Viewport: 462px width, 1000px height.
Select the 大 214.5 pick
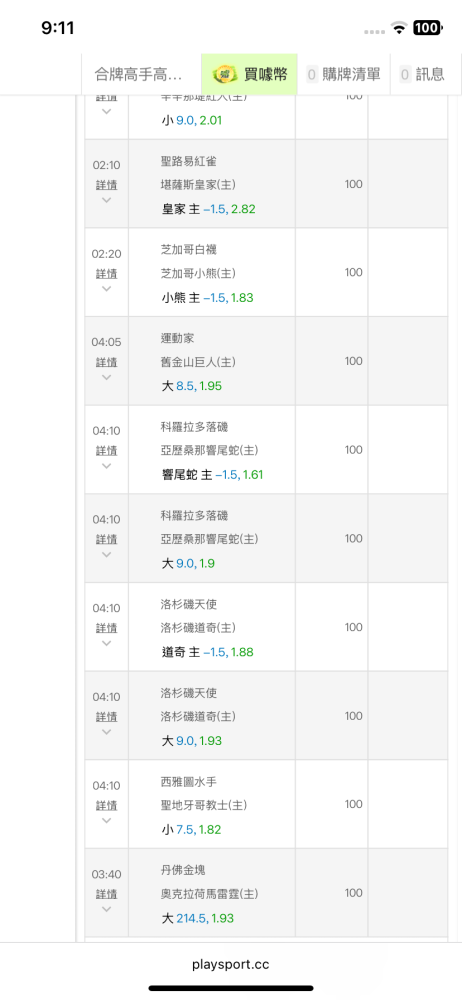click(198, 918)
